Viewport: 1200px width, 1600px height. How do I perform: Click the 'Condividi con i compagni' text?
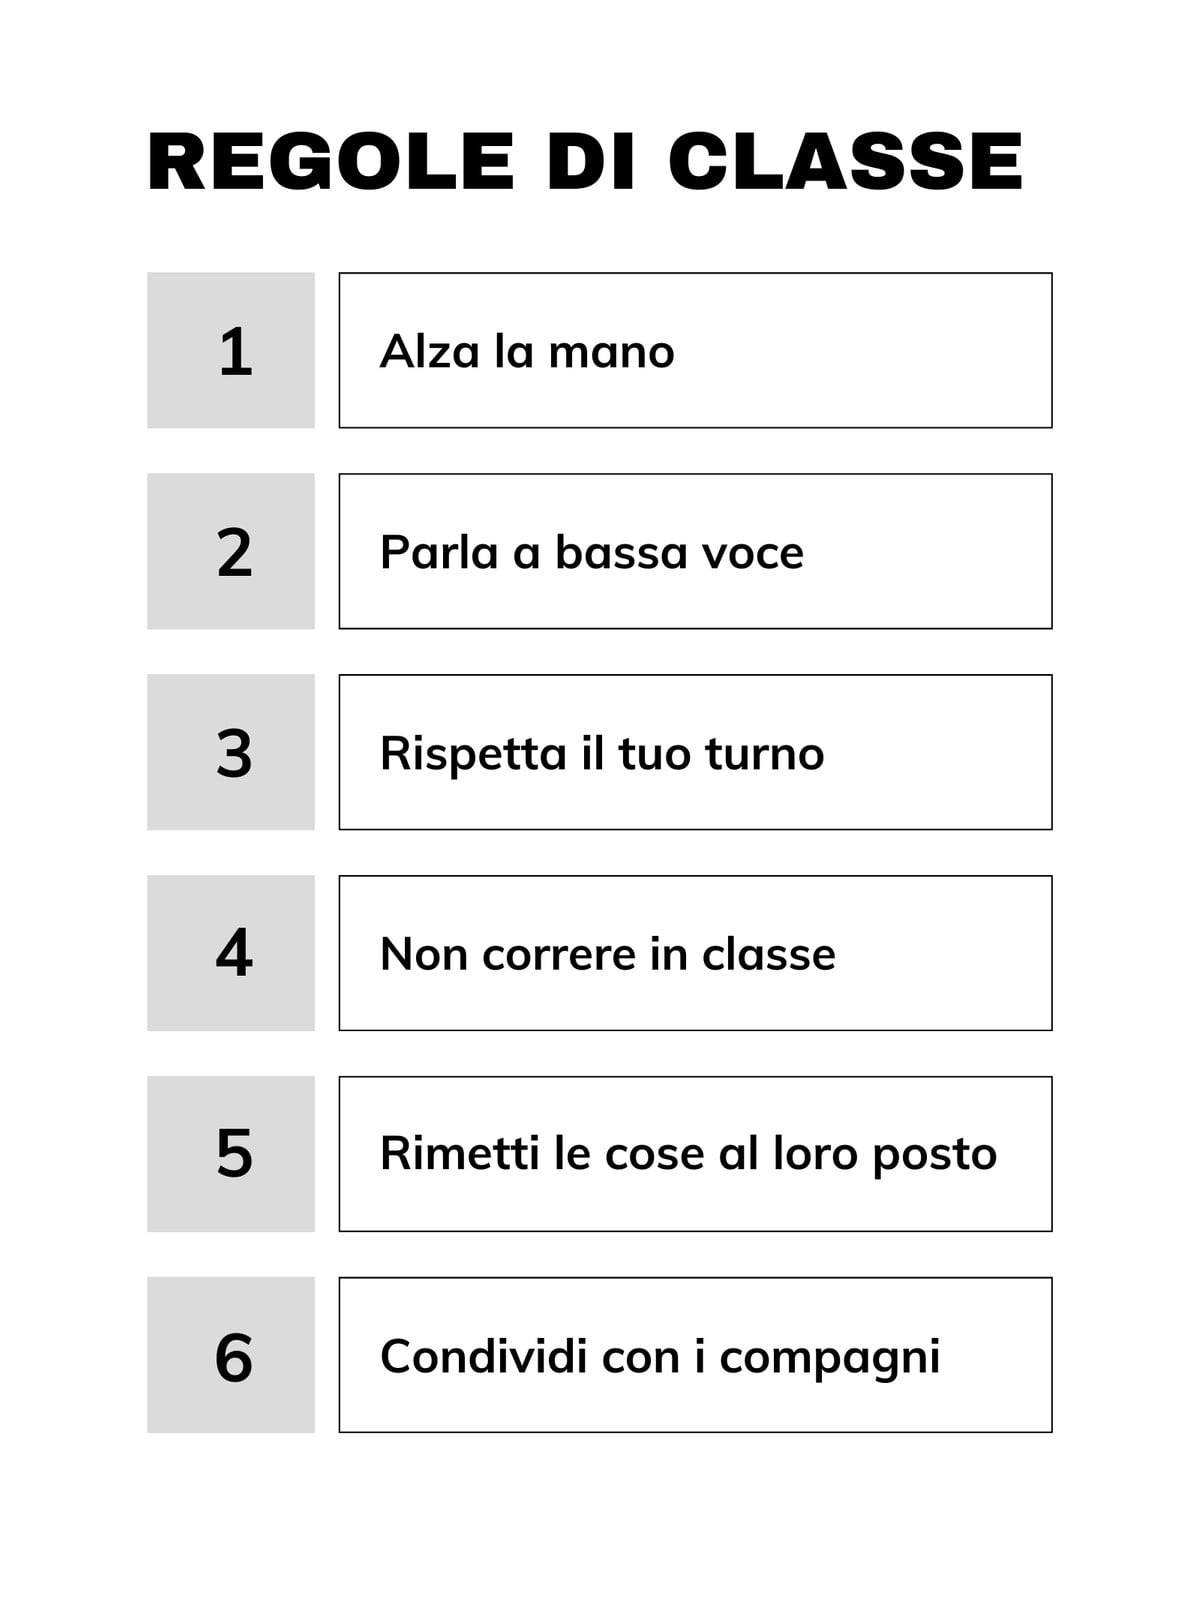coord(660,1358)
